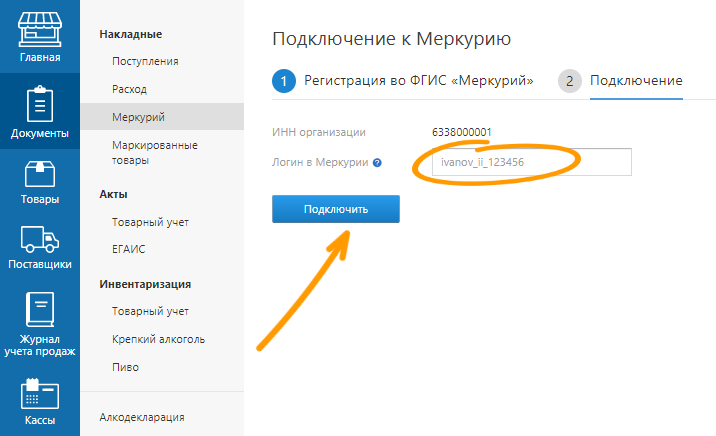
Task: Open Расход in the sidebar menu
Action: tap(129, 89)
